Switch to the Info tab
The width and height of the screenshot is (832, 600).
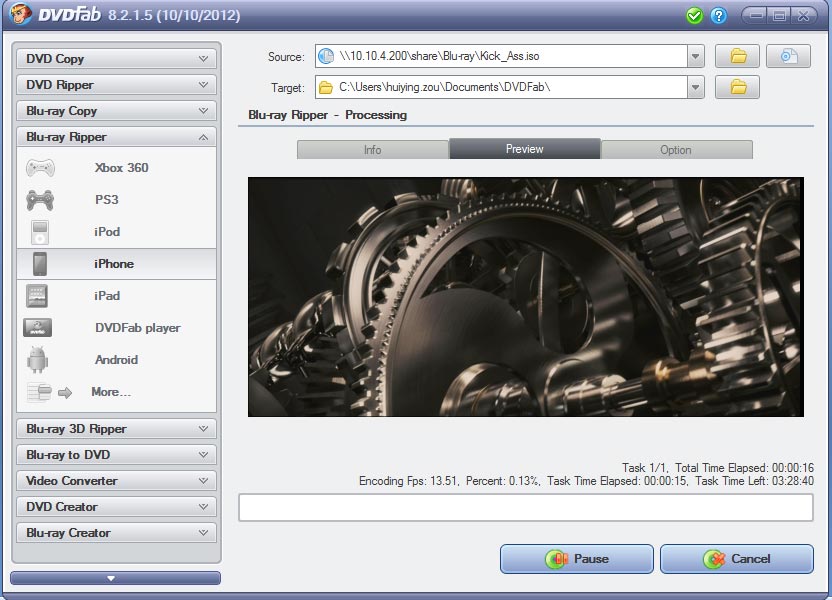(372, 150)
